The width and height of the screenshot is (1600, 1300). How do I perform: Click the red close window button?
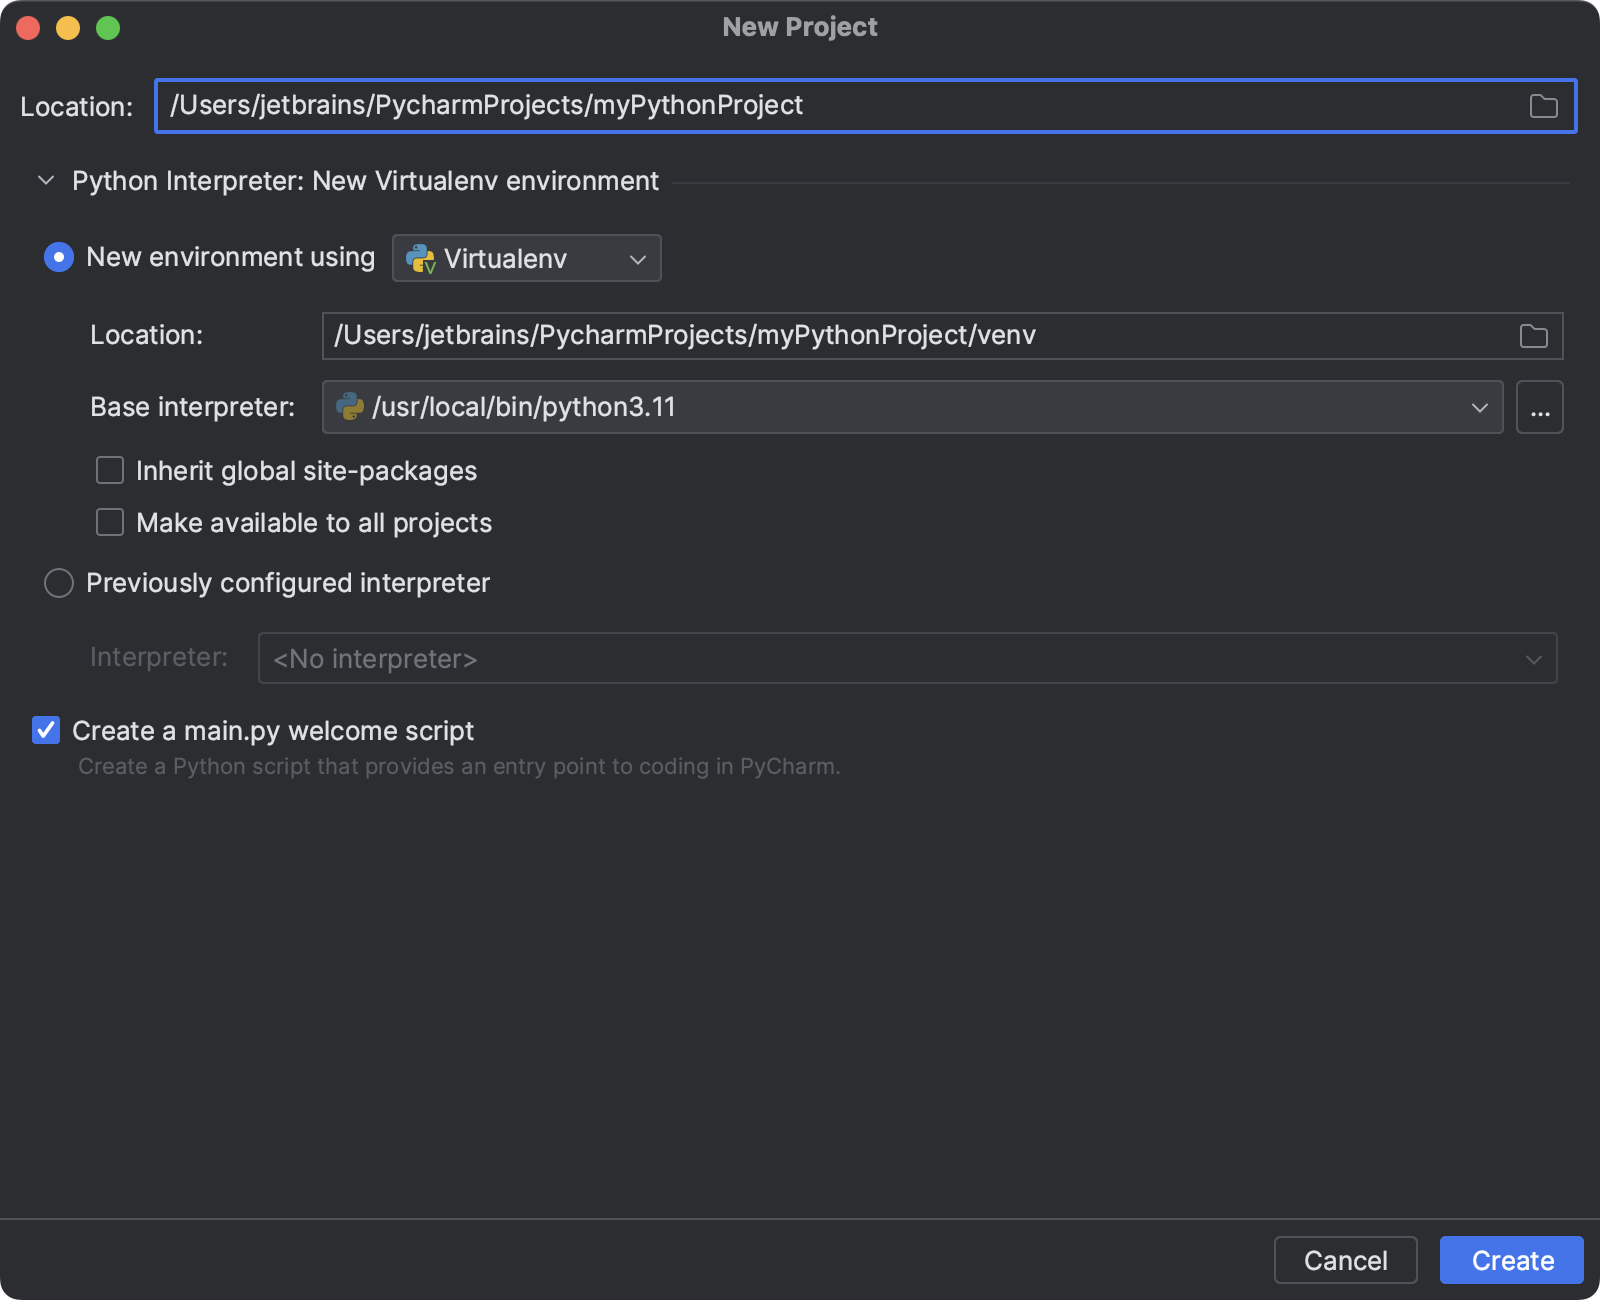click(28, 28)
